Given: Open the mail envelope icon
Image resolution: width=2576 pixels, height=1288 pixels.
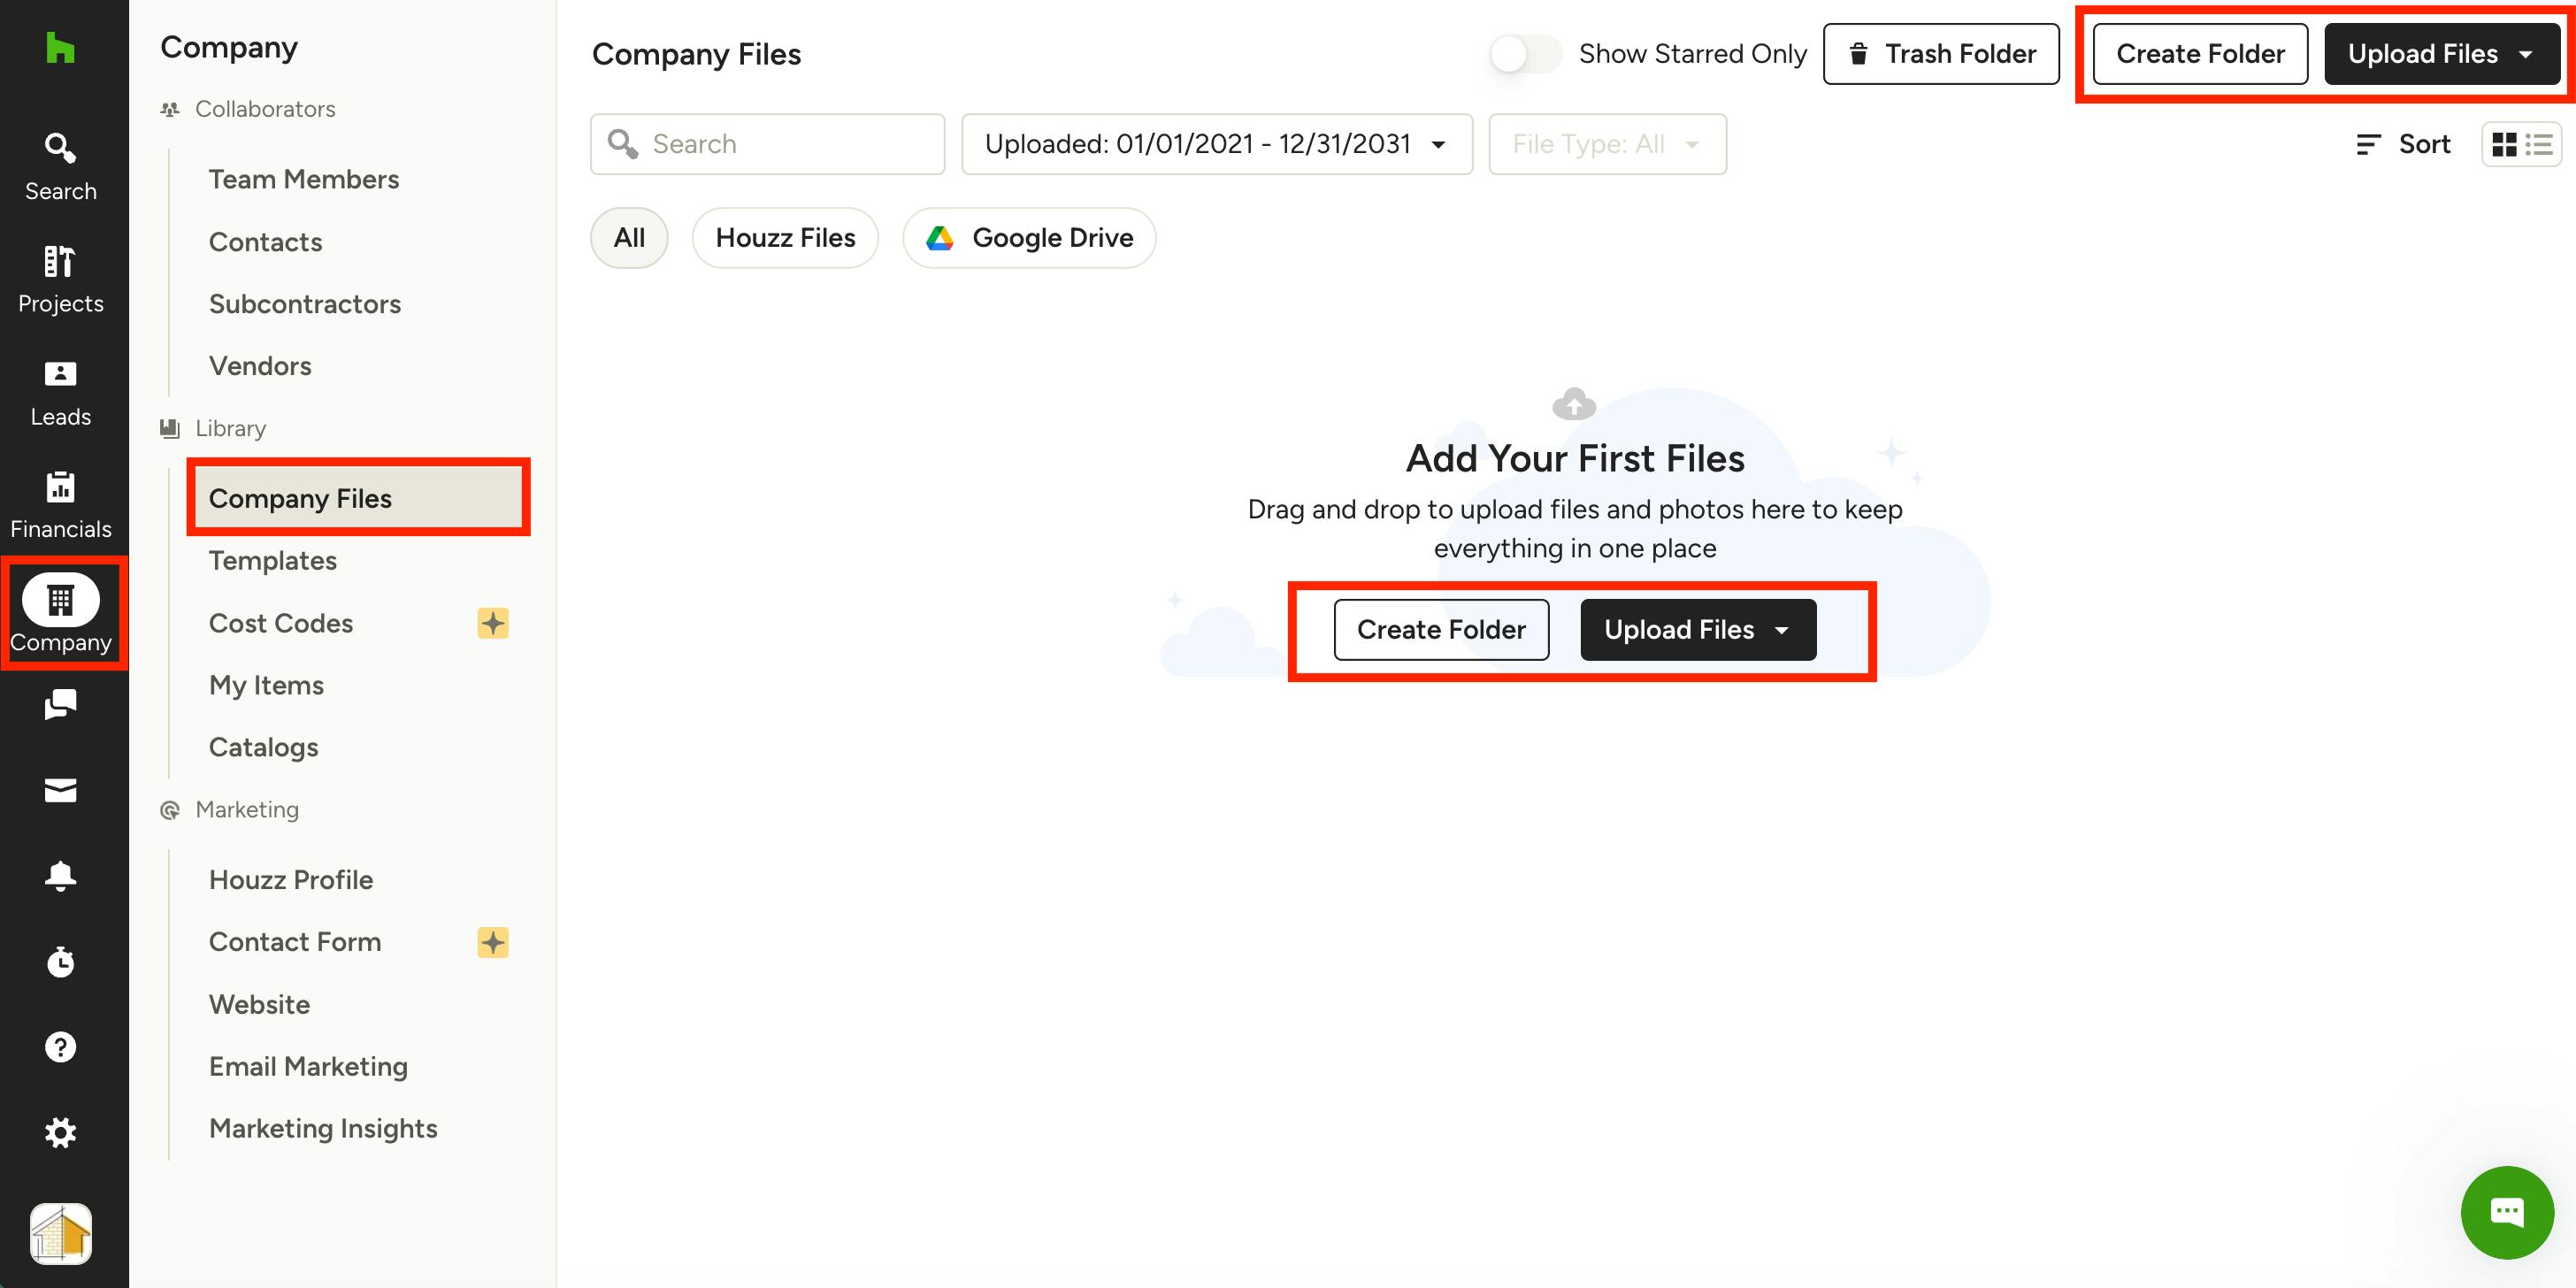Looking at the screenshot, I should click(60, 790).
